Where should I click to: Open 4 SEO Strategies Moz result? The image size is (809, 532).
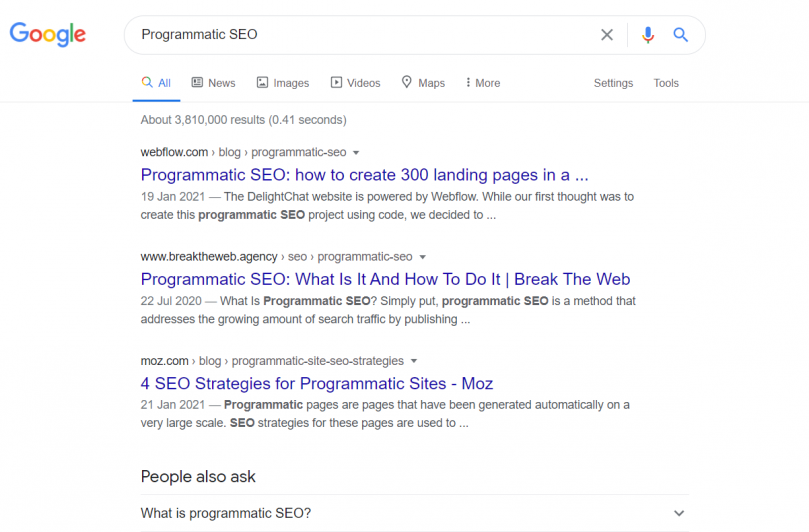[317, 383]
